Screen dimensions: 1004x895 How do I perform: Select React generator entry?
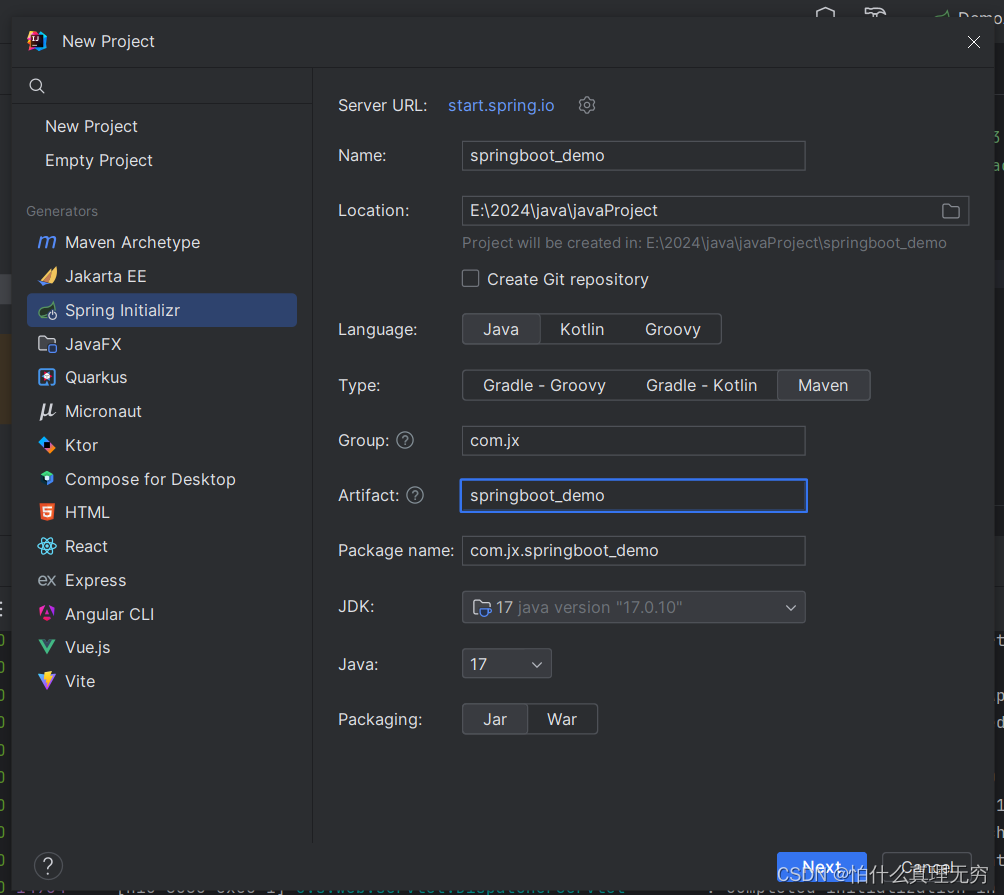click(x=162, y=547)
